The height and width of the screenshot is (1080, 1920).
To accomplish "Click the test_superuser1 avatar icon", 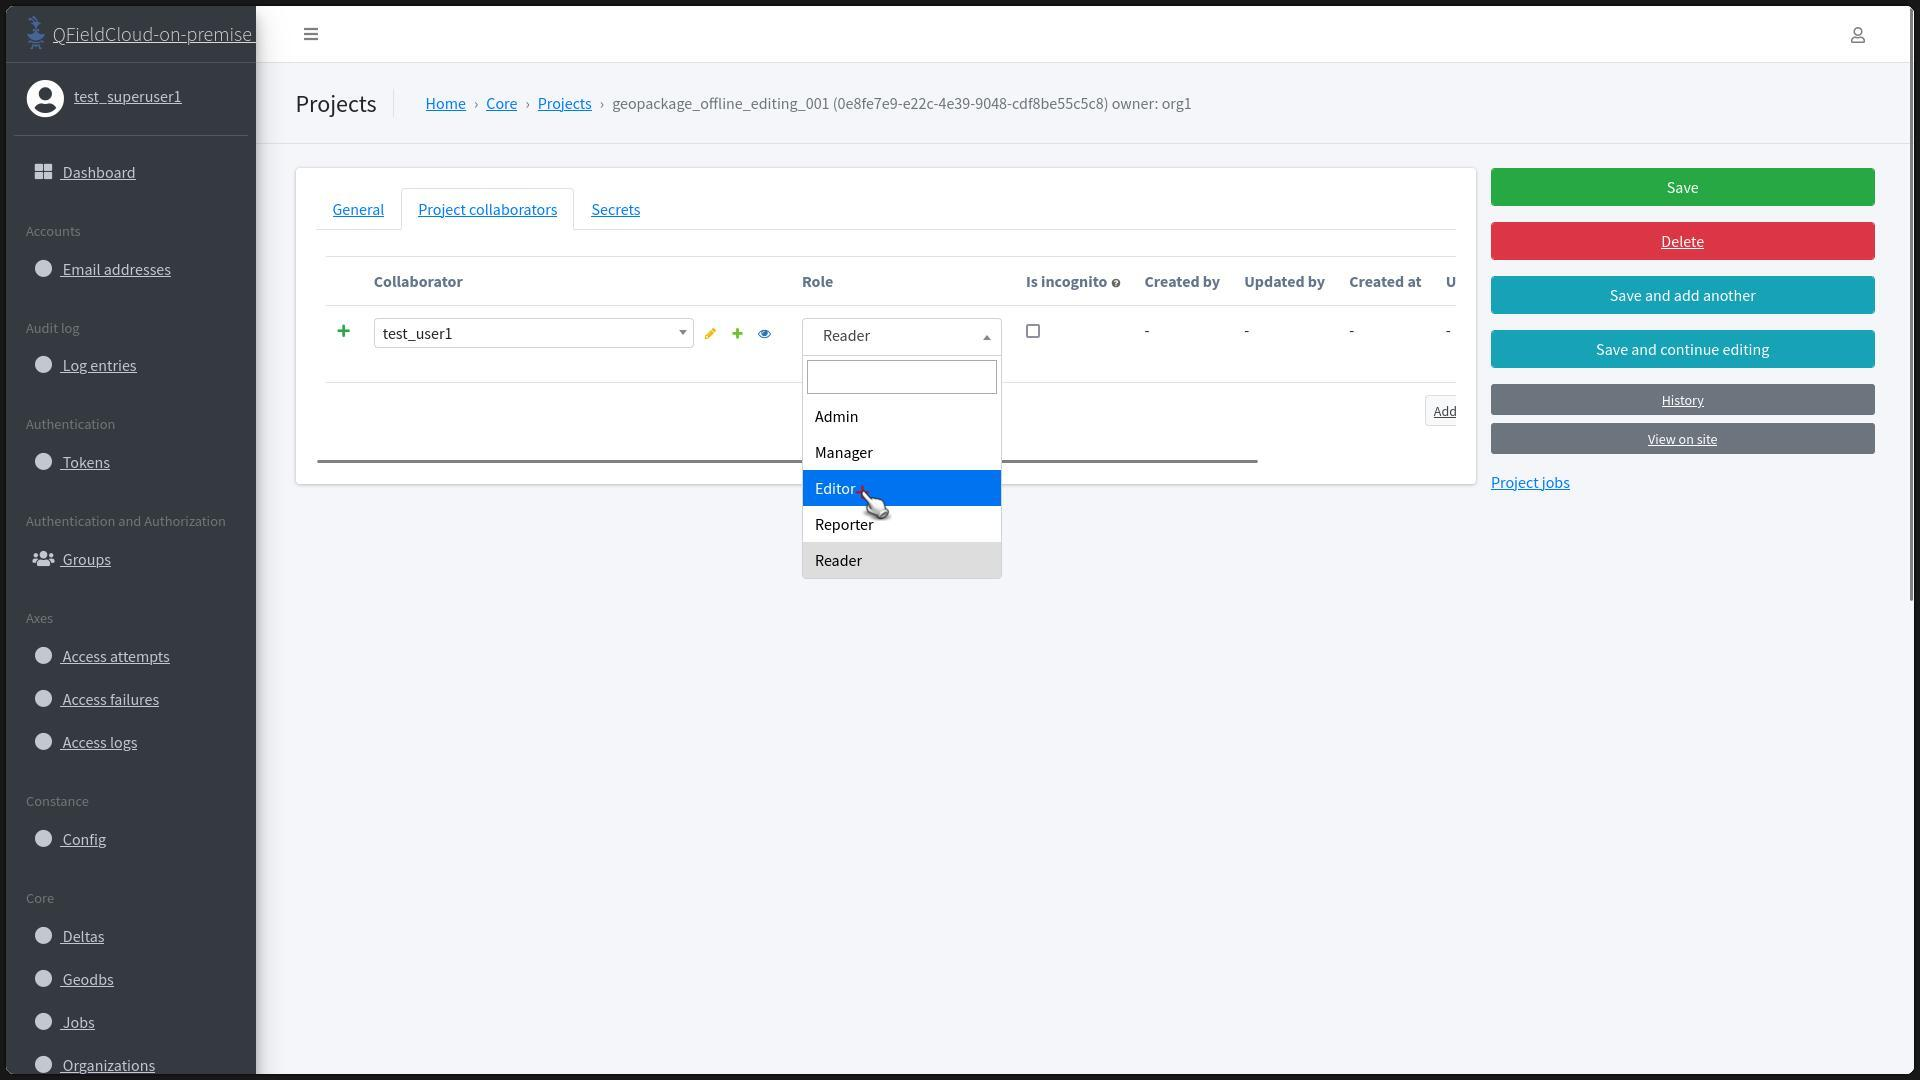I will (45, 98).
